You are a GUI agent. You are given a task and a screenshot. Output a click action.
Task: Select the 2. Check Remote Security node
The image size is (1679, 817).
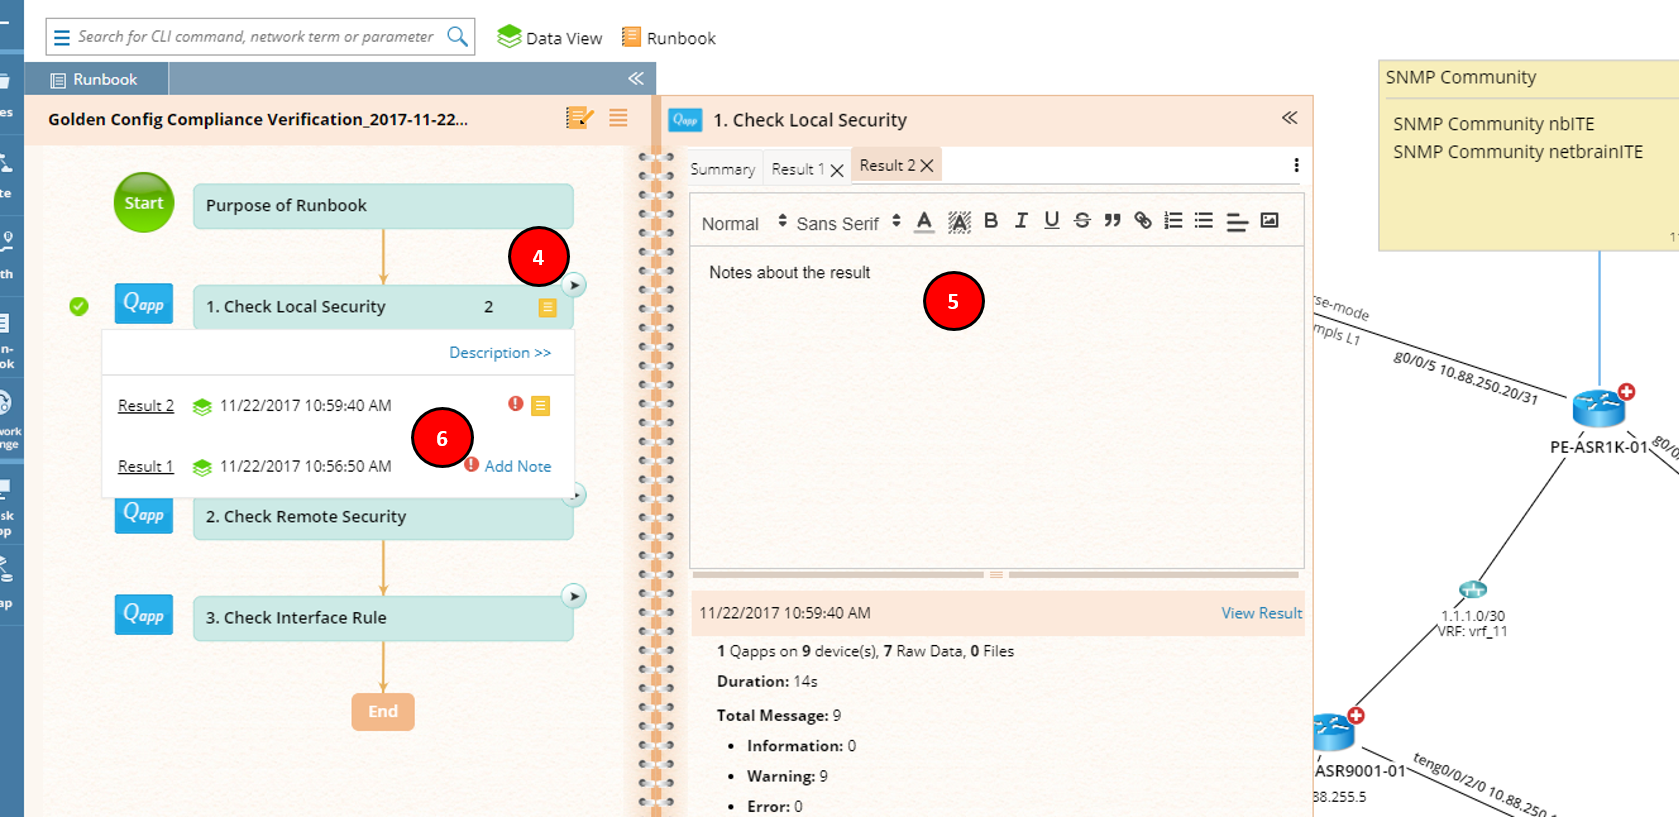click(x=383, y=518)
